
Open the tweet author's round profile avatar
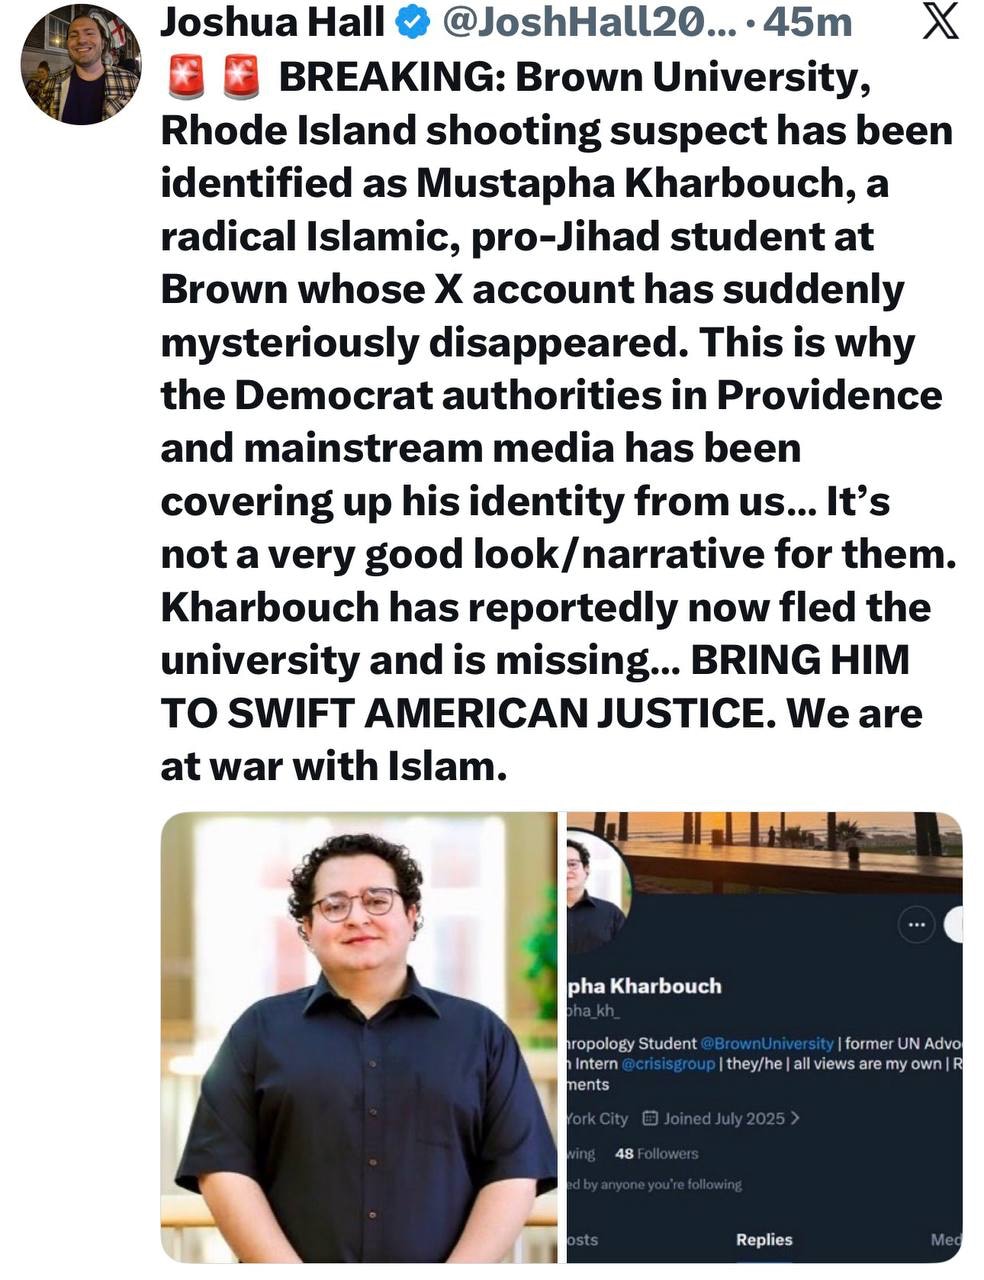[x=81, y=65]
